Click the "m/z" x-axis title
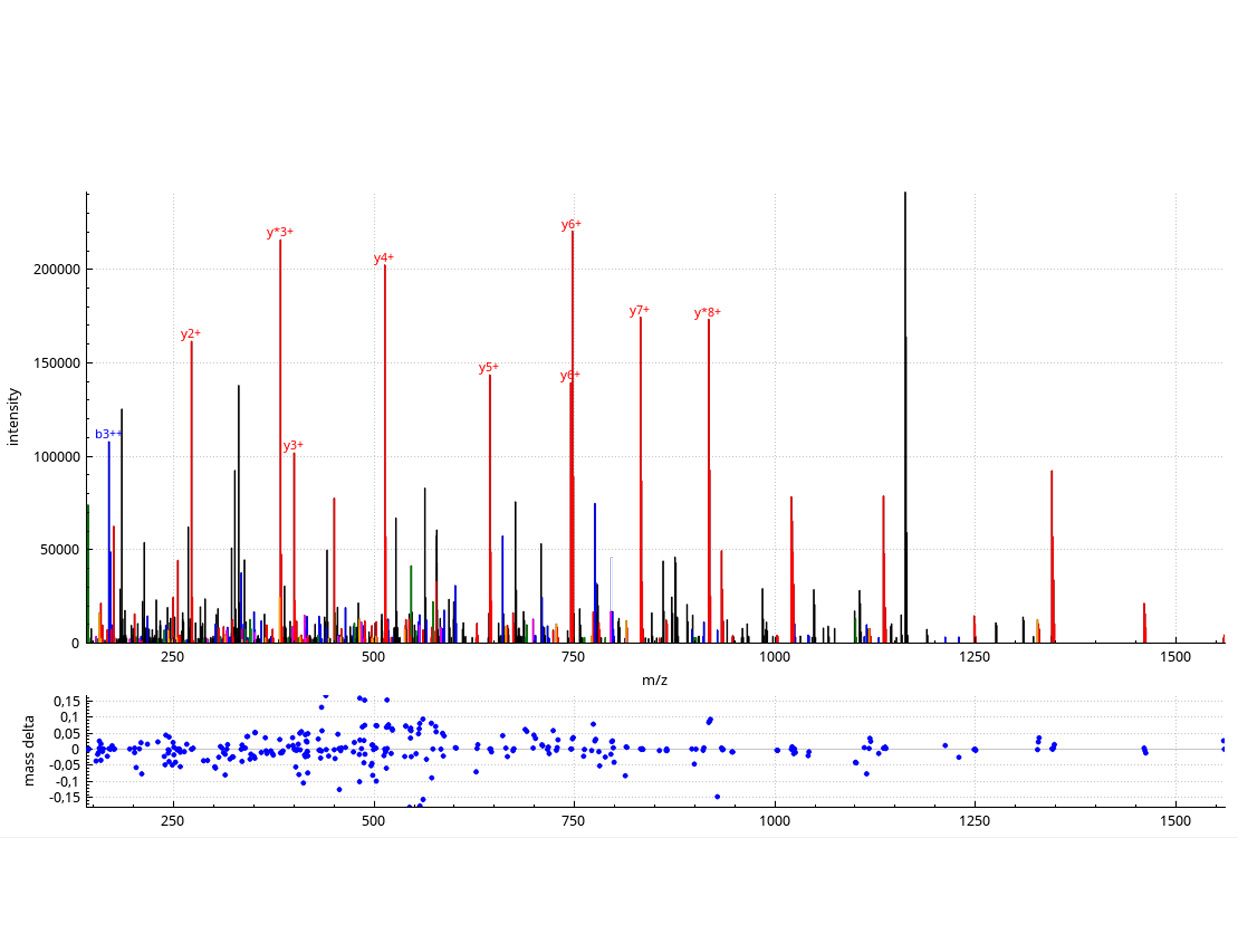Viewport: 1260px width, 945px height. 655,680
